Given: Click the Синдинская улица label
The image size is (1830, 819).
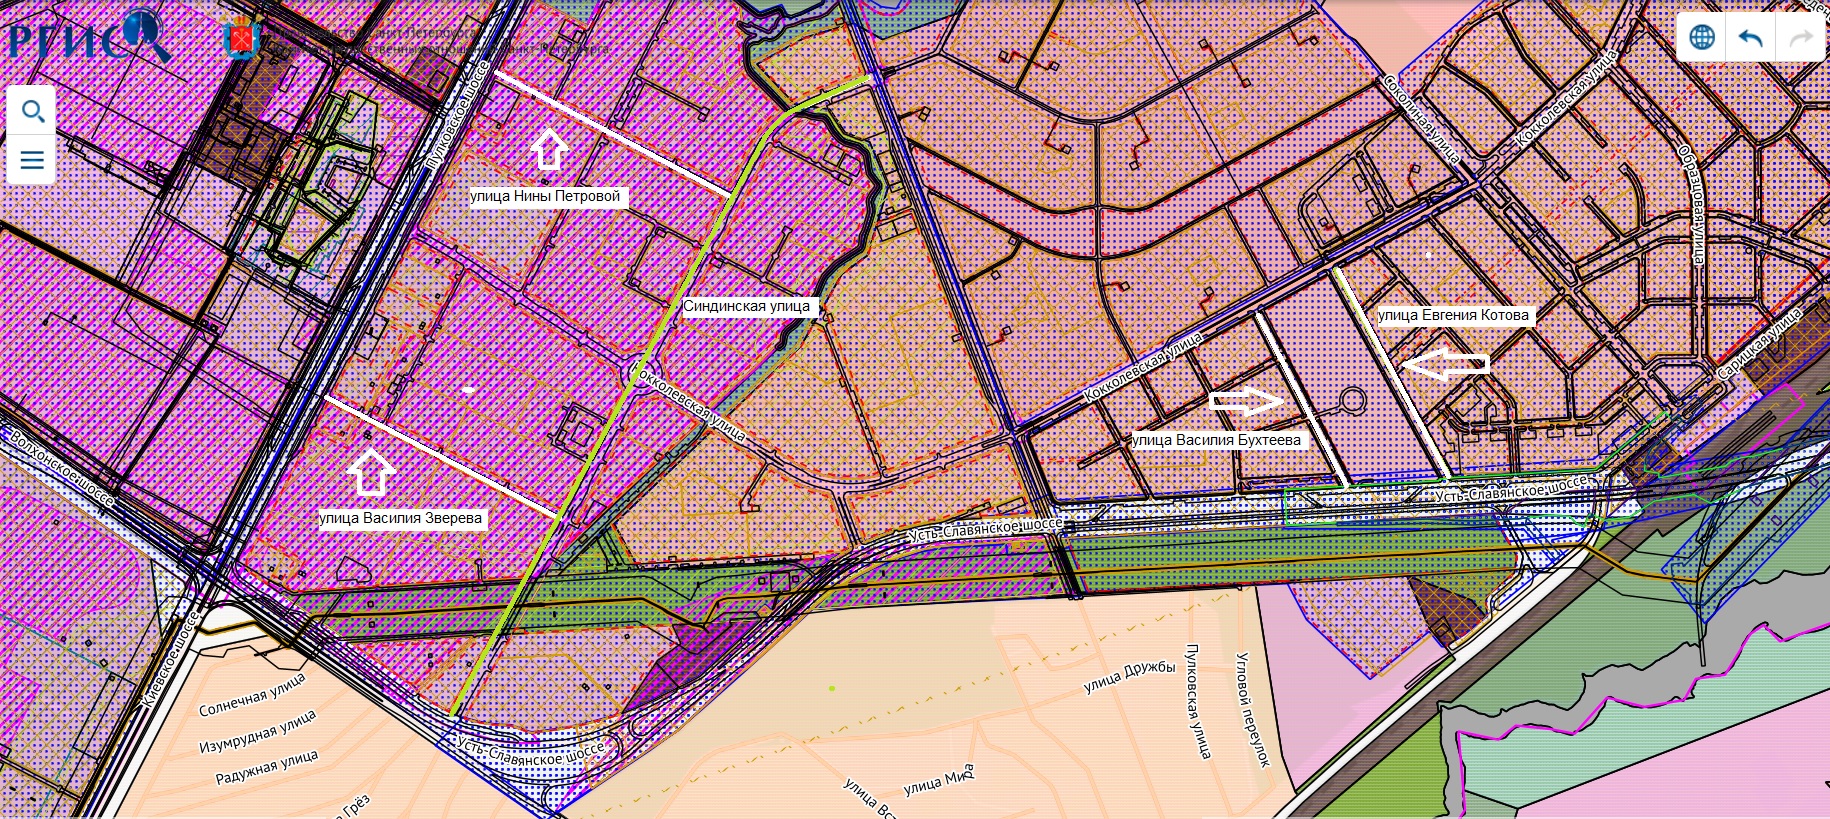Looking at the screenshot, I should 747,307.
